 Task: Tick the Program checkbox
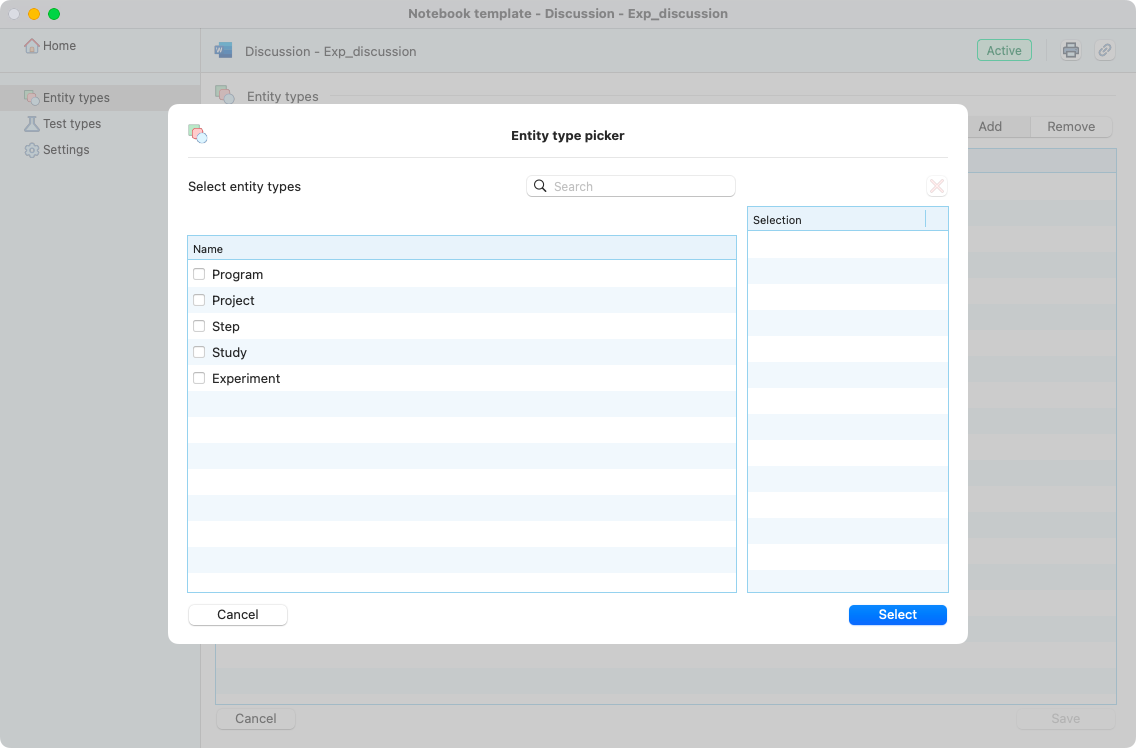point(199,274)
